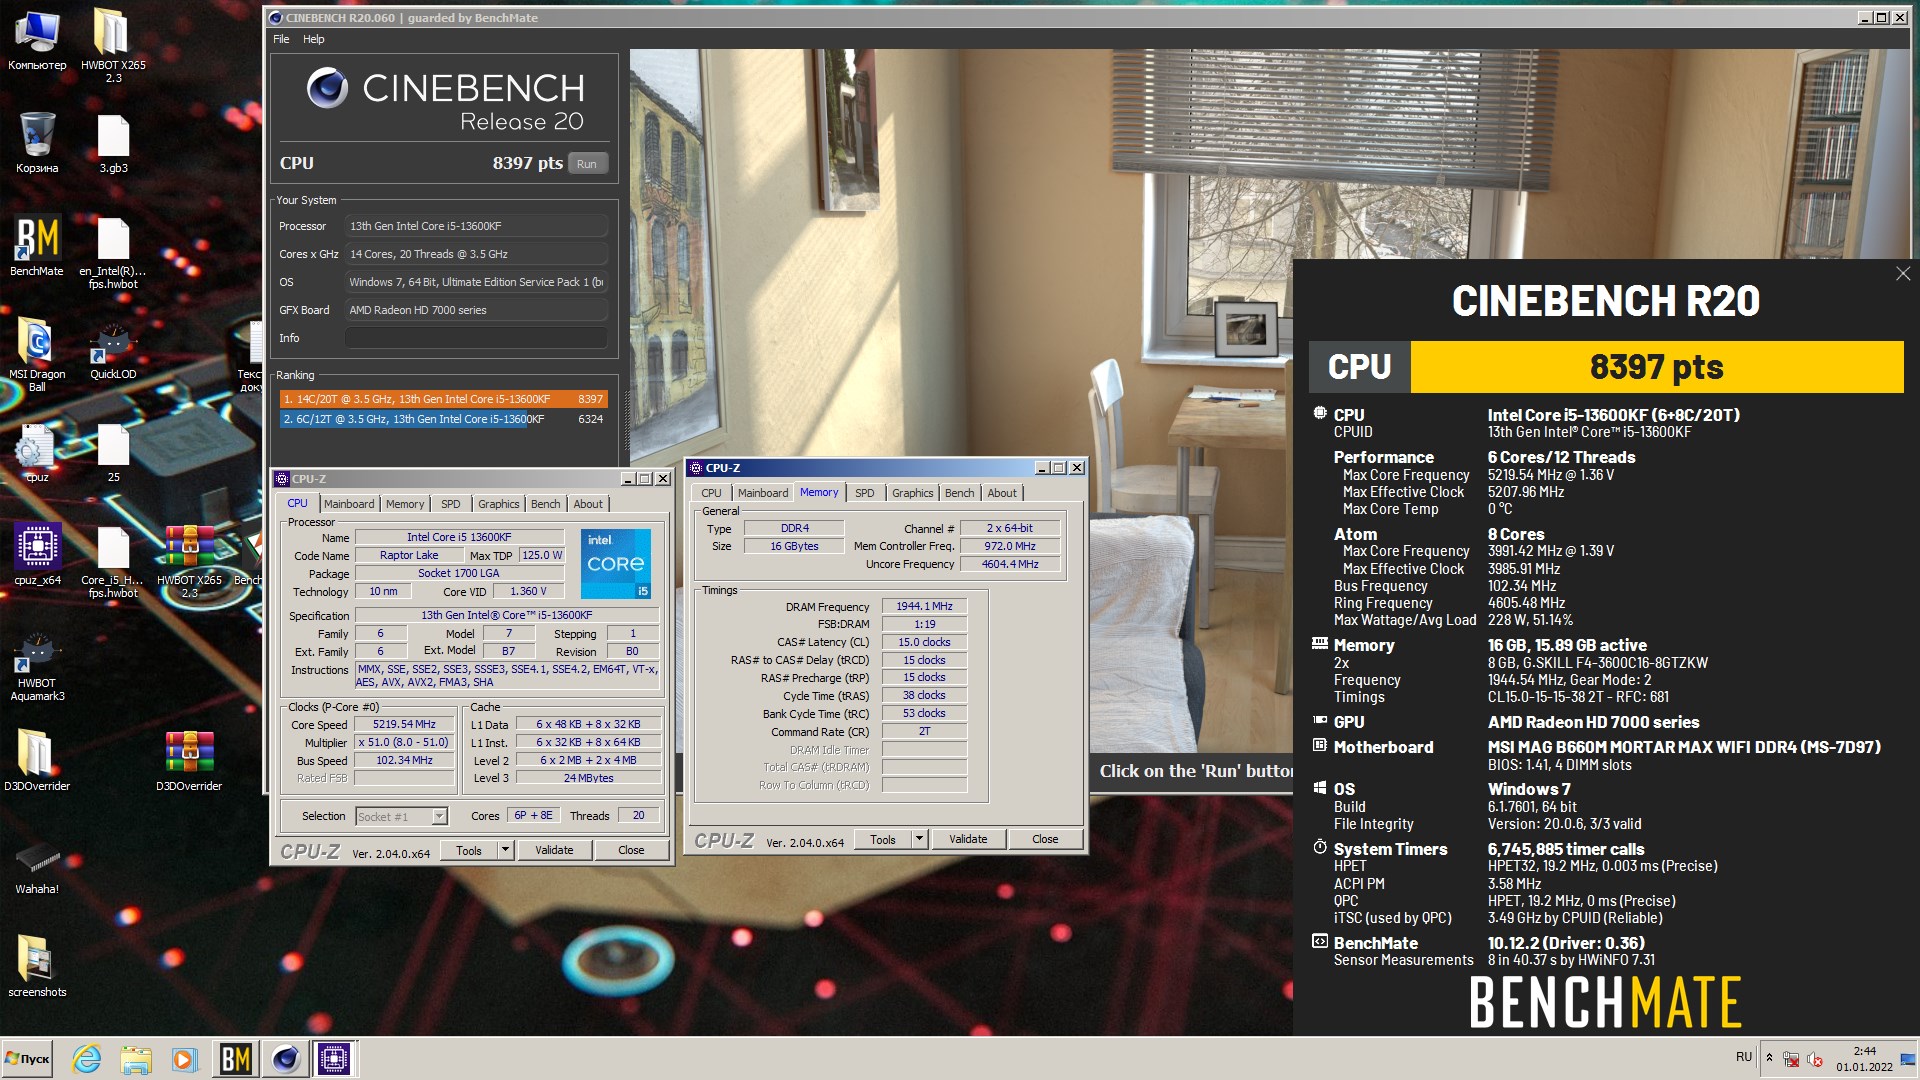Click the DRAM Frequency 1944.1 MHz value

click(924, 606)
